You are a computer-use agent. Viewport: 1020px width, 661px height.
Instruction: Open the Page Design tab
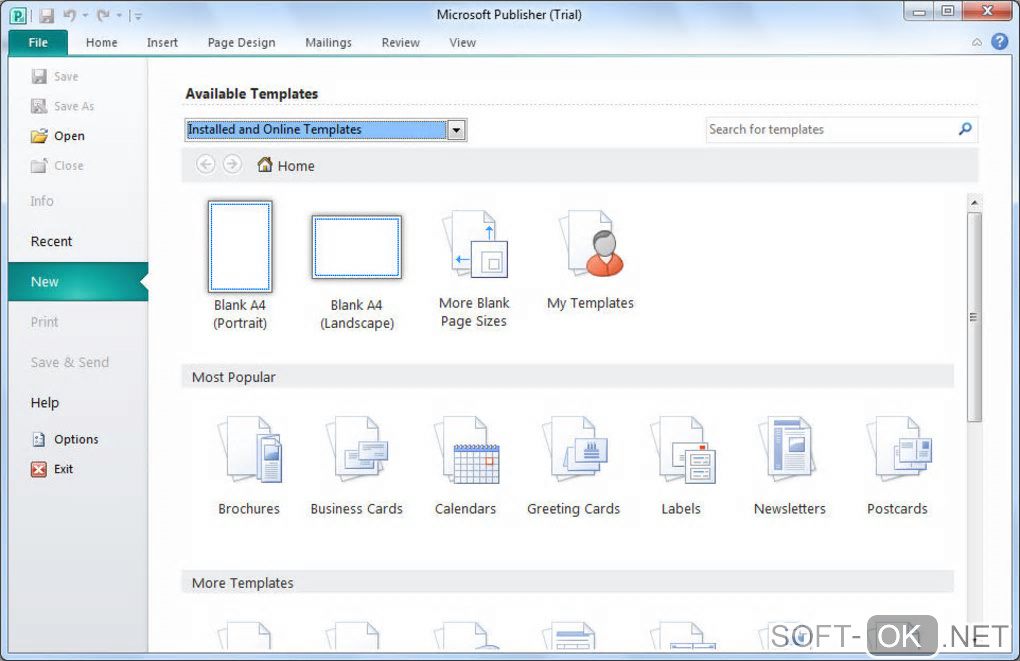click(x=241, y=42)
